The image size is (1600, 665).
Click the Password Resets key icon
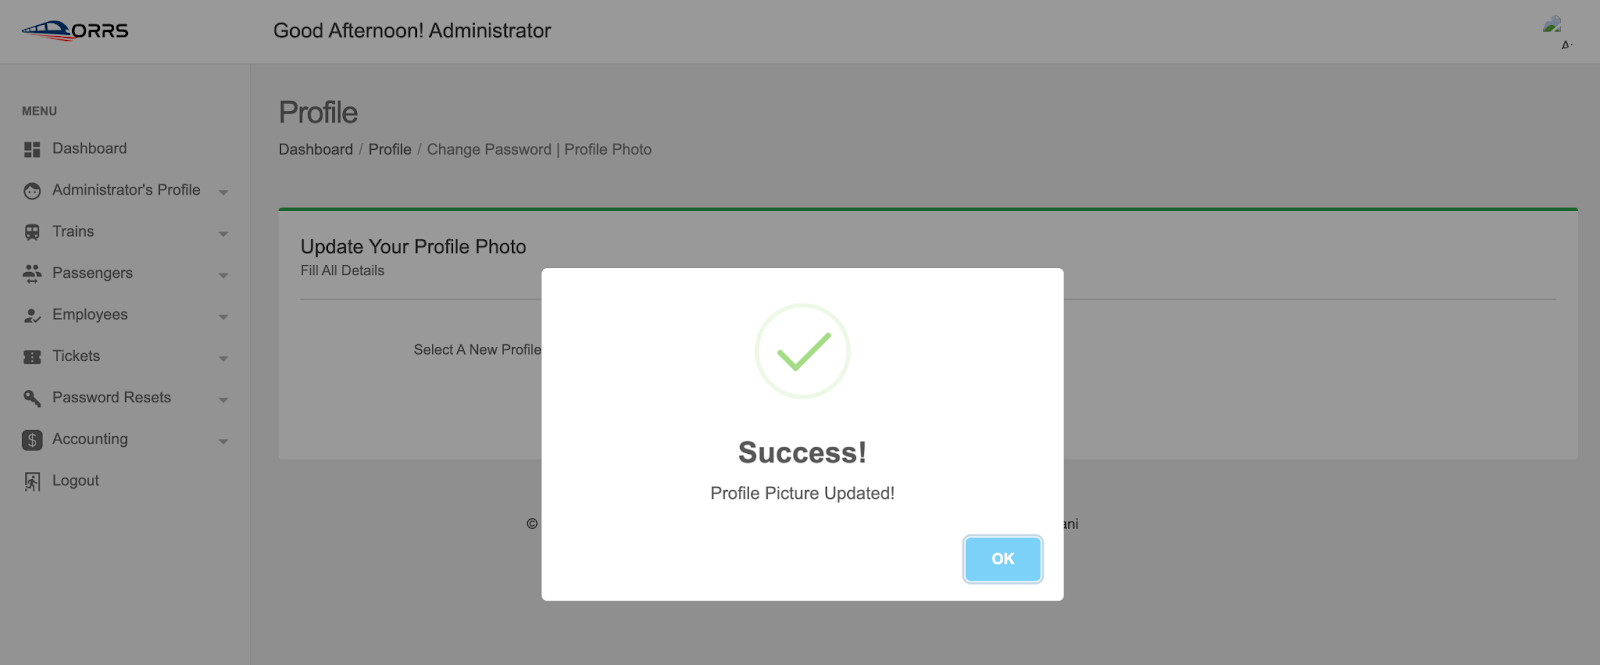[x=32, y=398]
